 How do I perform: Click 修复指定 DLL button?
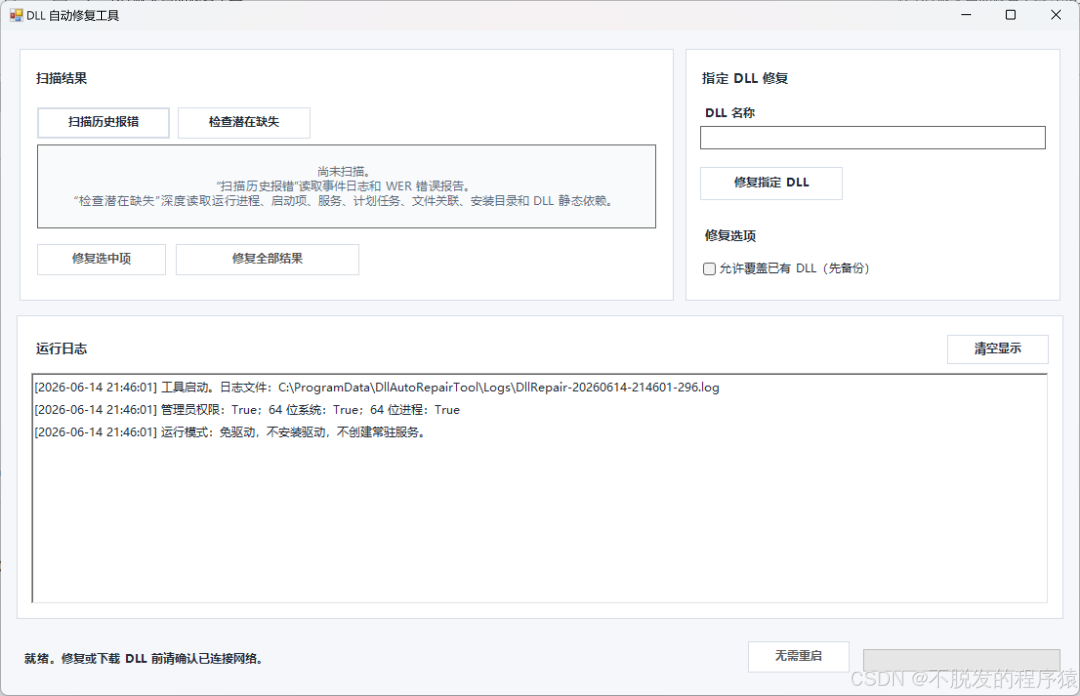tap(771, 183)
